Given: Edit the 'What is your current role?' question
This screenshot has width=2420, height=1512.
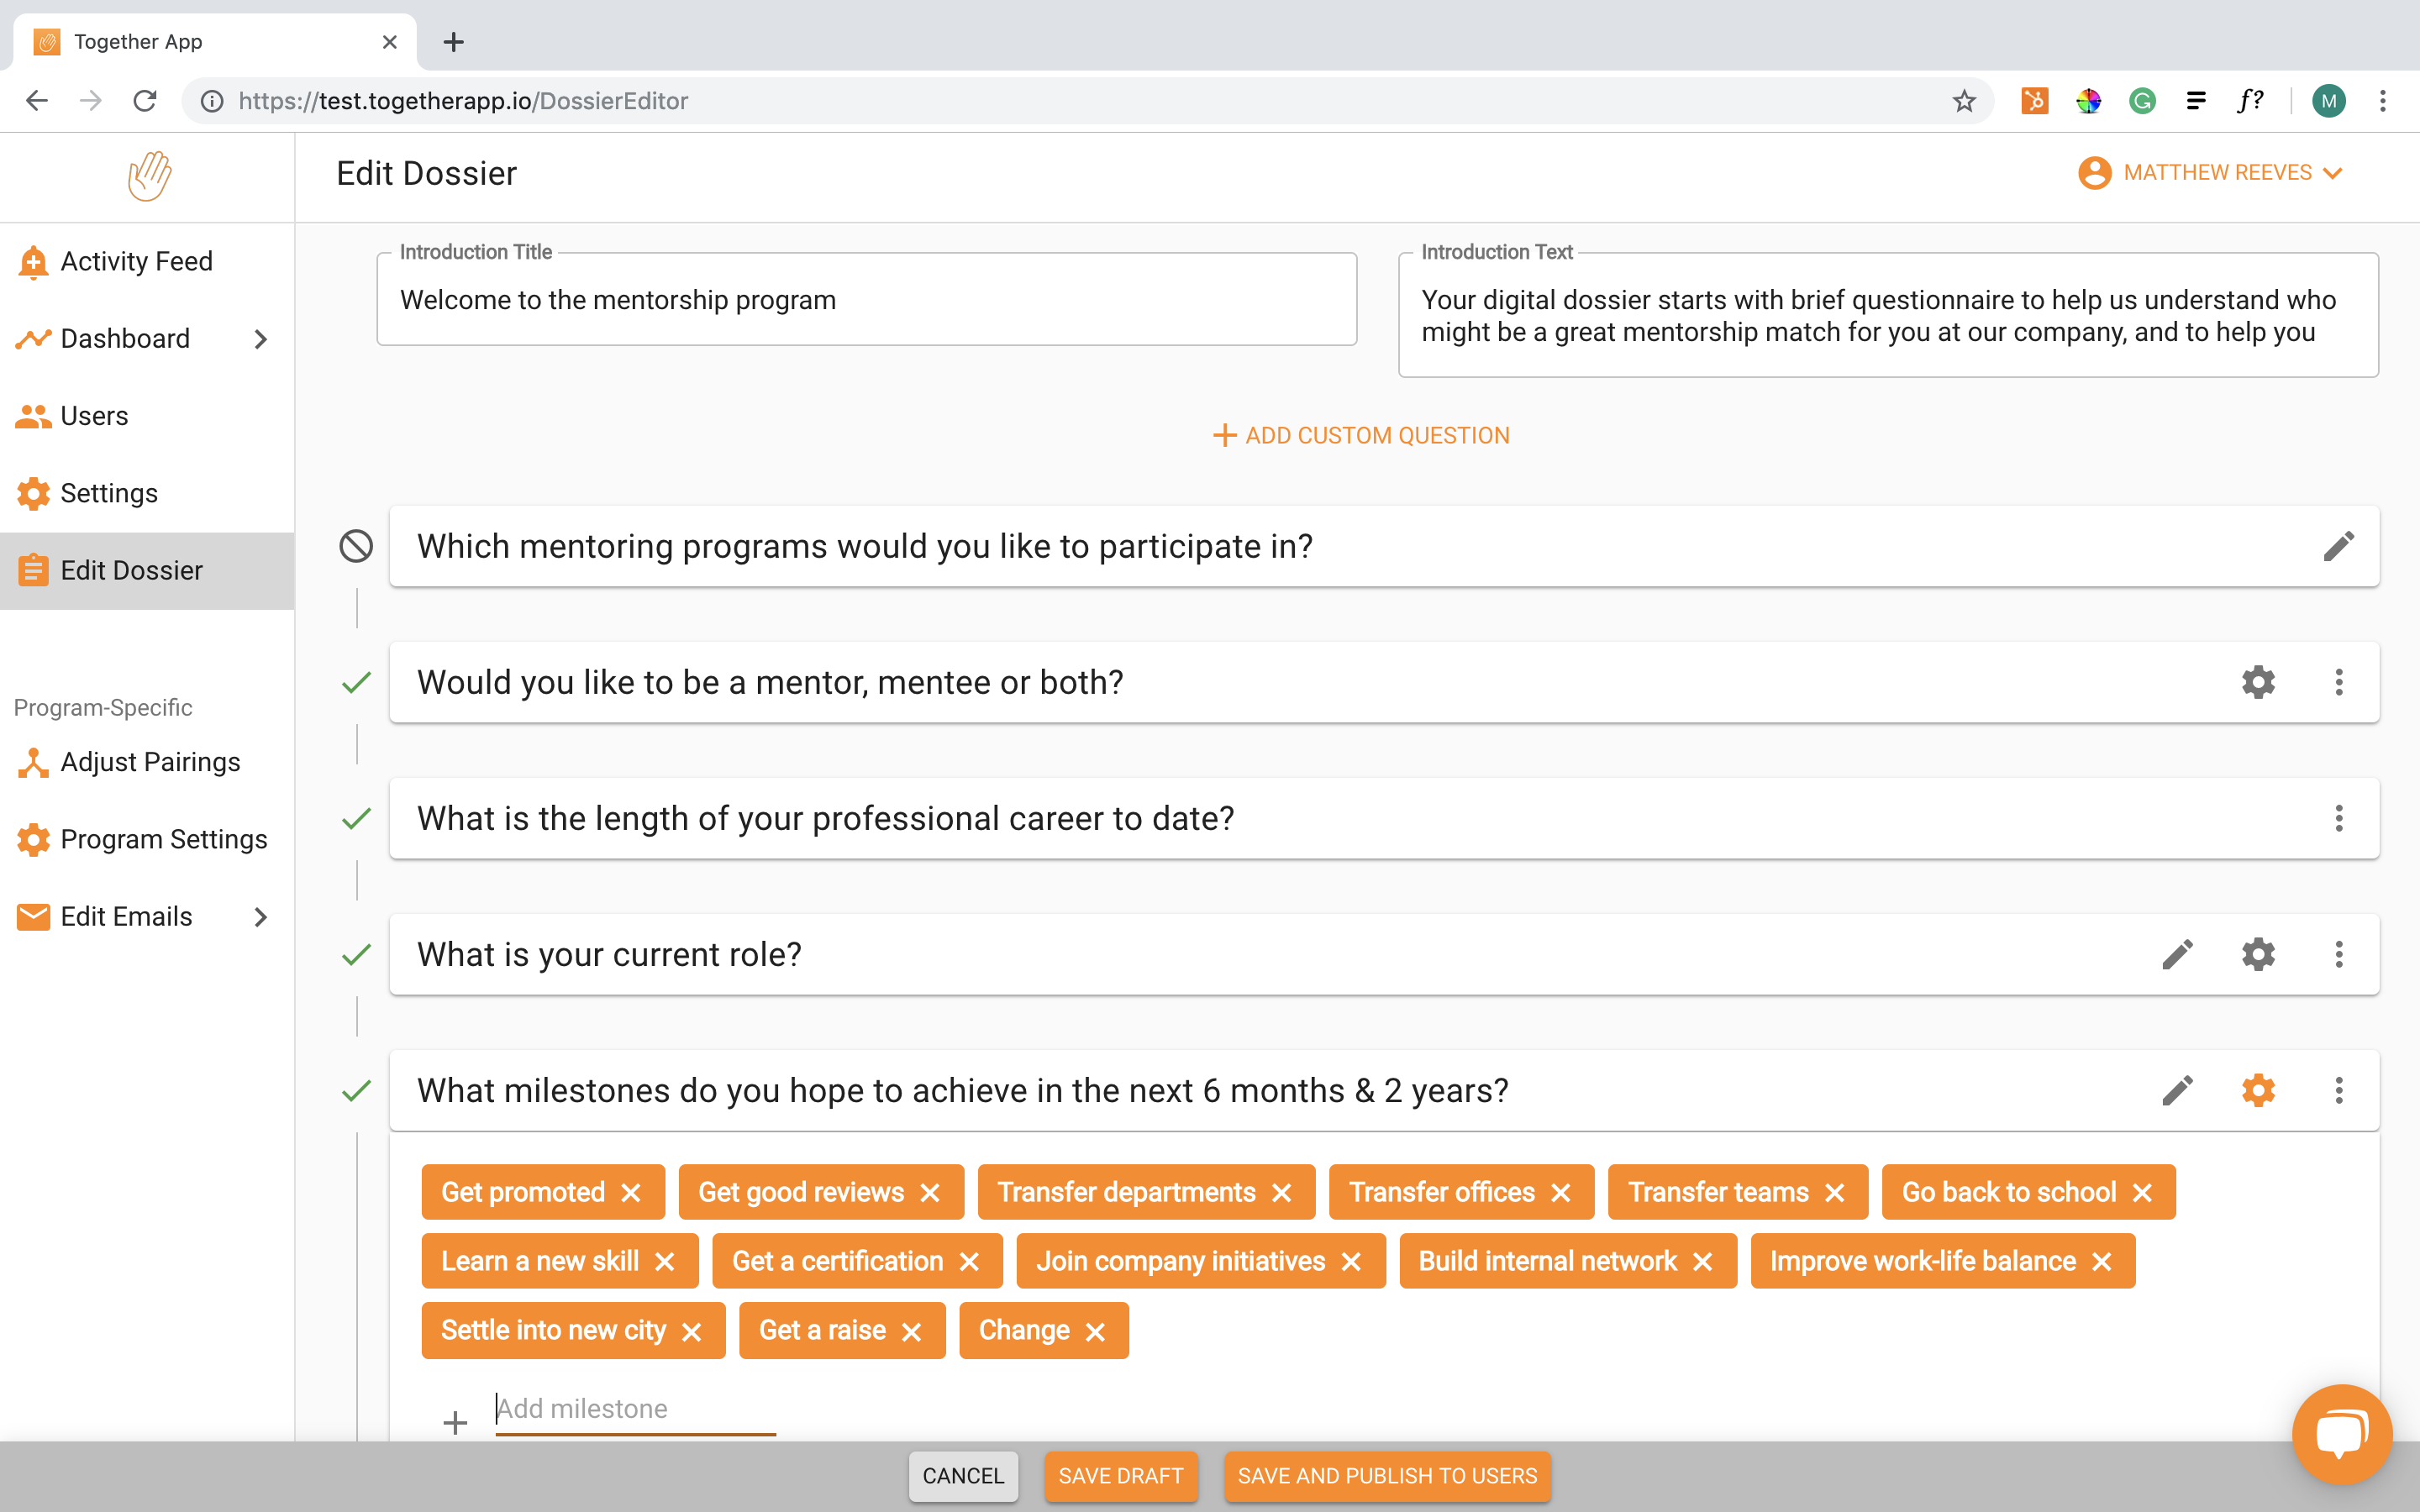Looking at the screenshot, I should (x=2177, y=954).
